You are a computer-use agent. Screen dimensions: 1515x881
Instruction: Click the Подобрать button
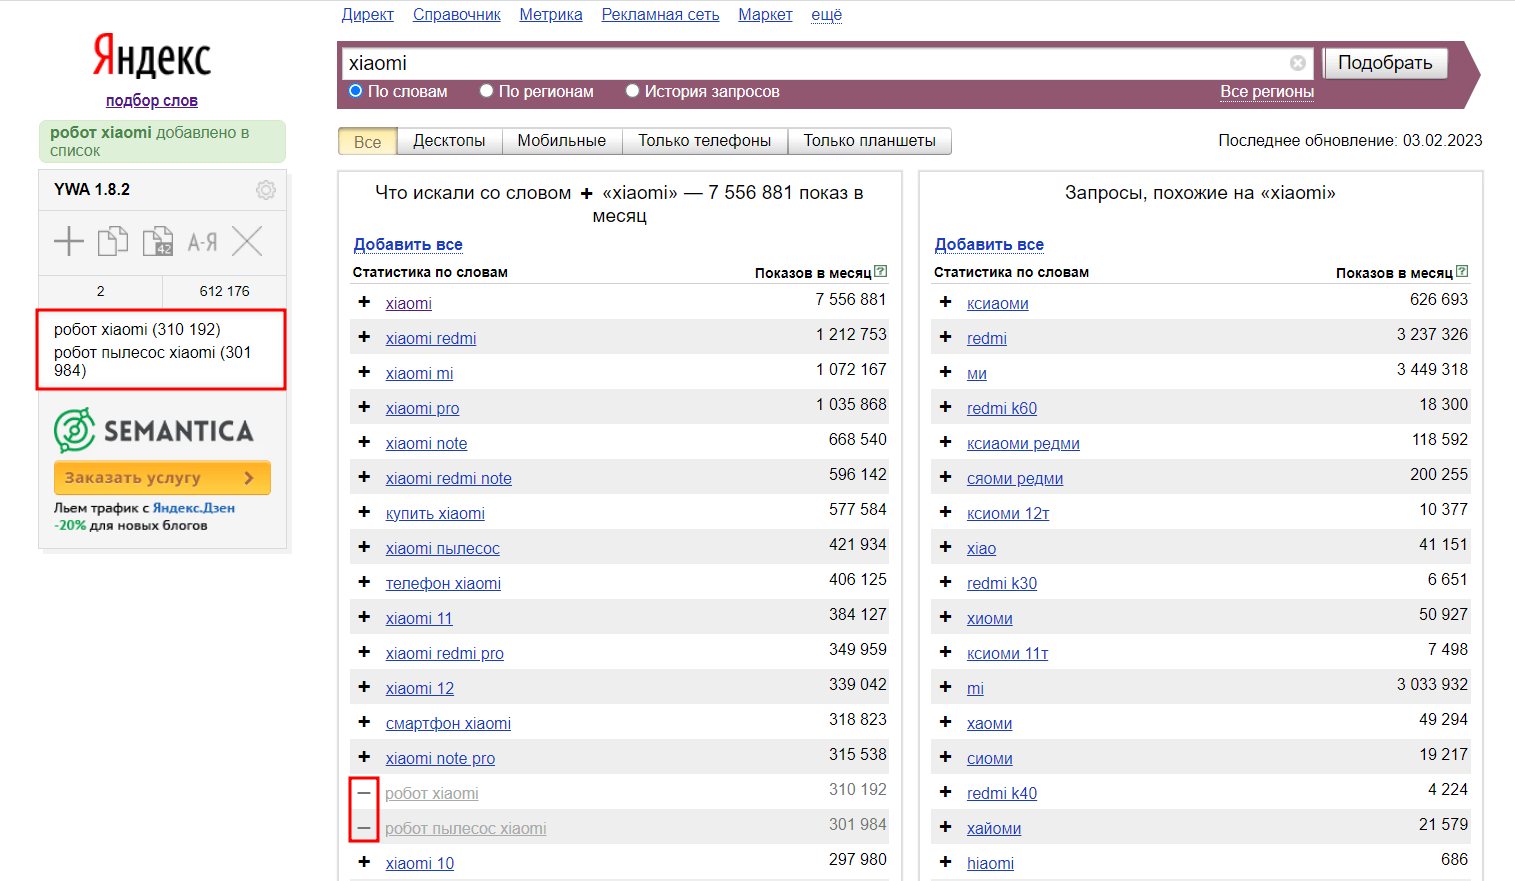[1385, 63]
